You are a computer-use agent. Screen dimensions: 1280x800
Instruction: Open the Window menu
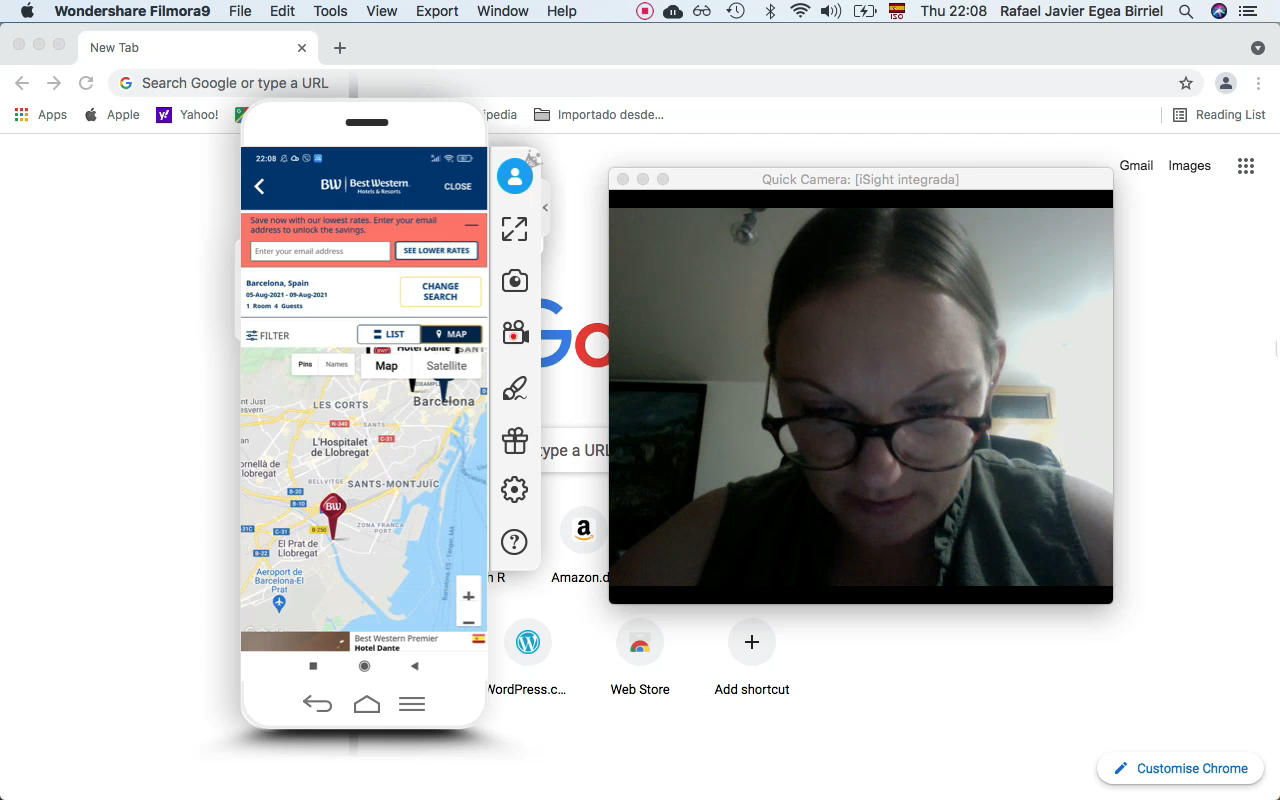click(x=503, y=11)
